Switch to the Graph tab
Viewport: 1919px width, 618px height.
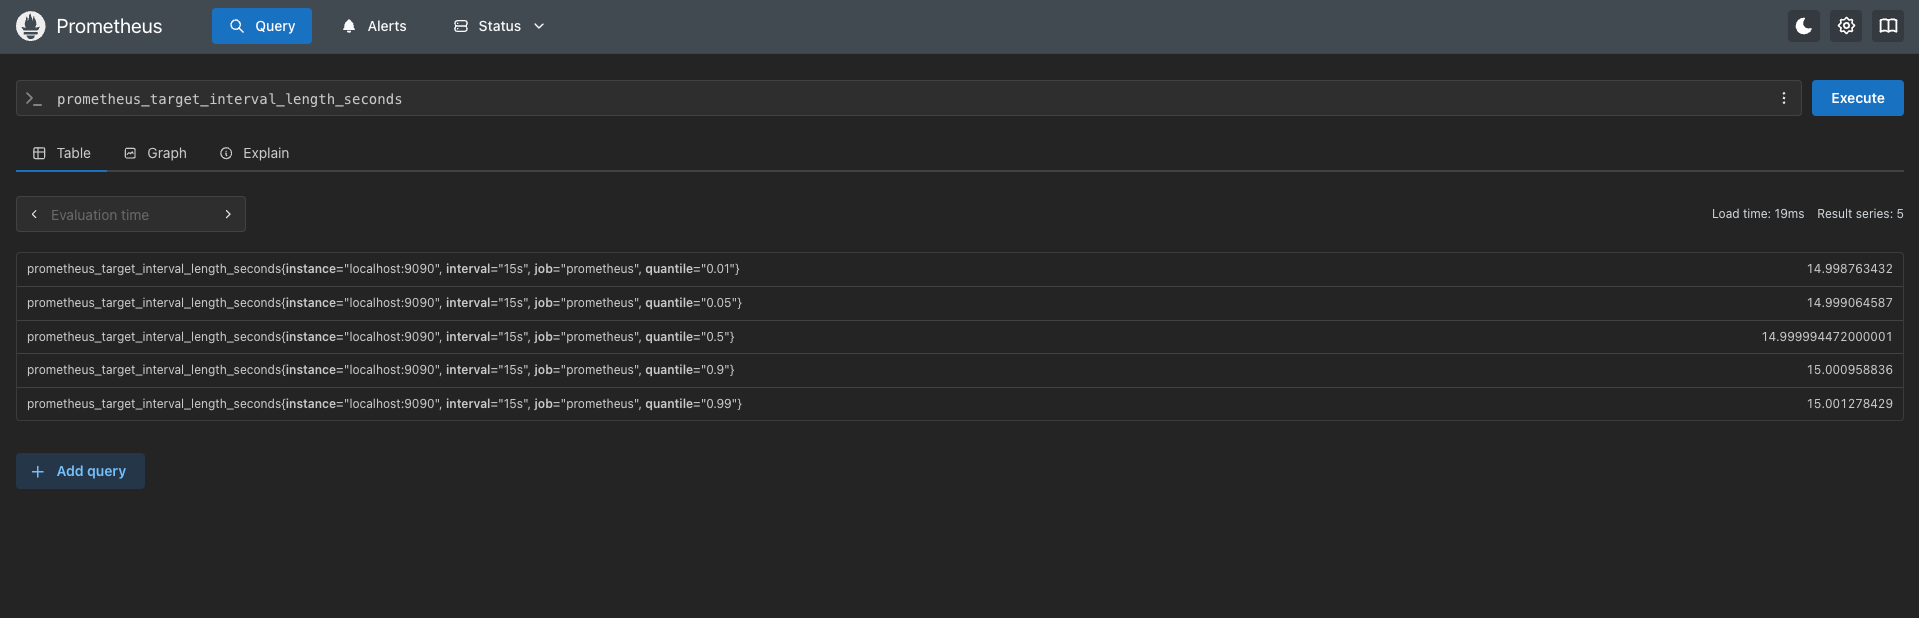[155, 153]
